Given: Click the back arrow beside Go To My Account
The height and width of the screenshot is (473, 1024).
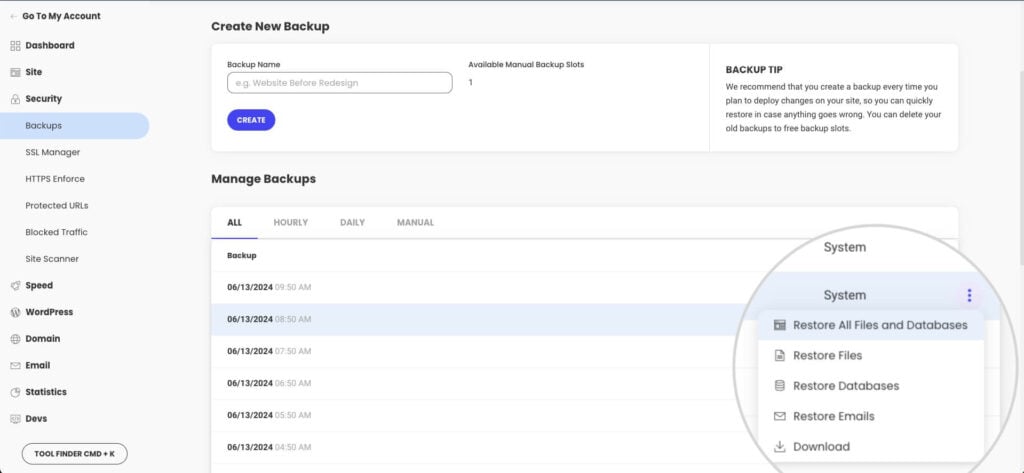Looking at the screenshot, I should [14, 16].
